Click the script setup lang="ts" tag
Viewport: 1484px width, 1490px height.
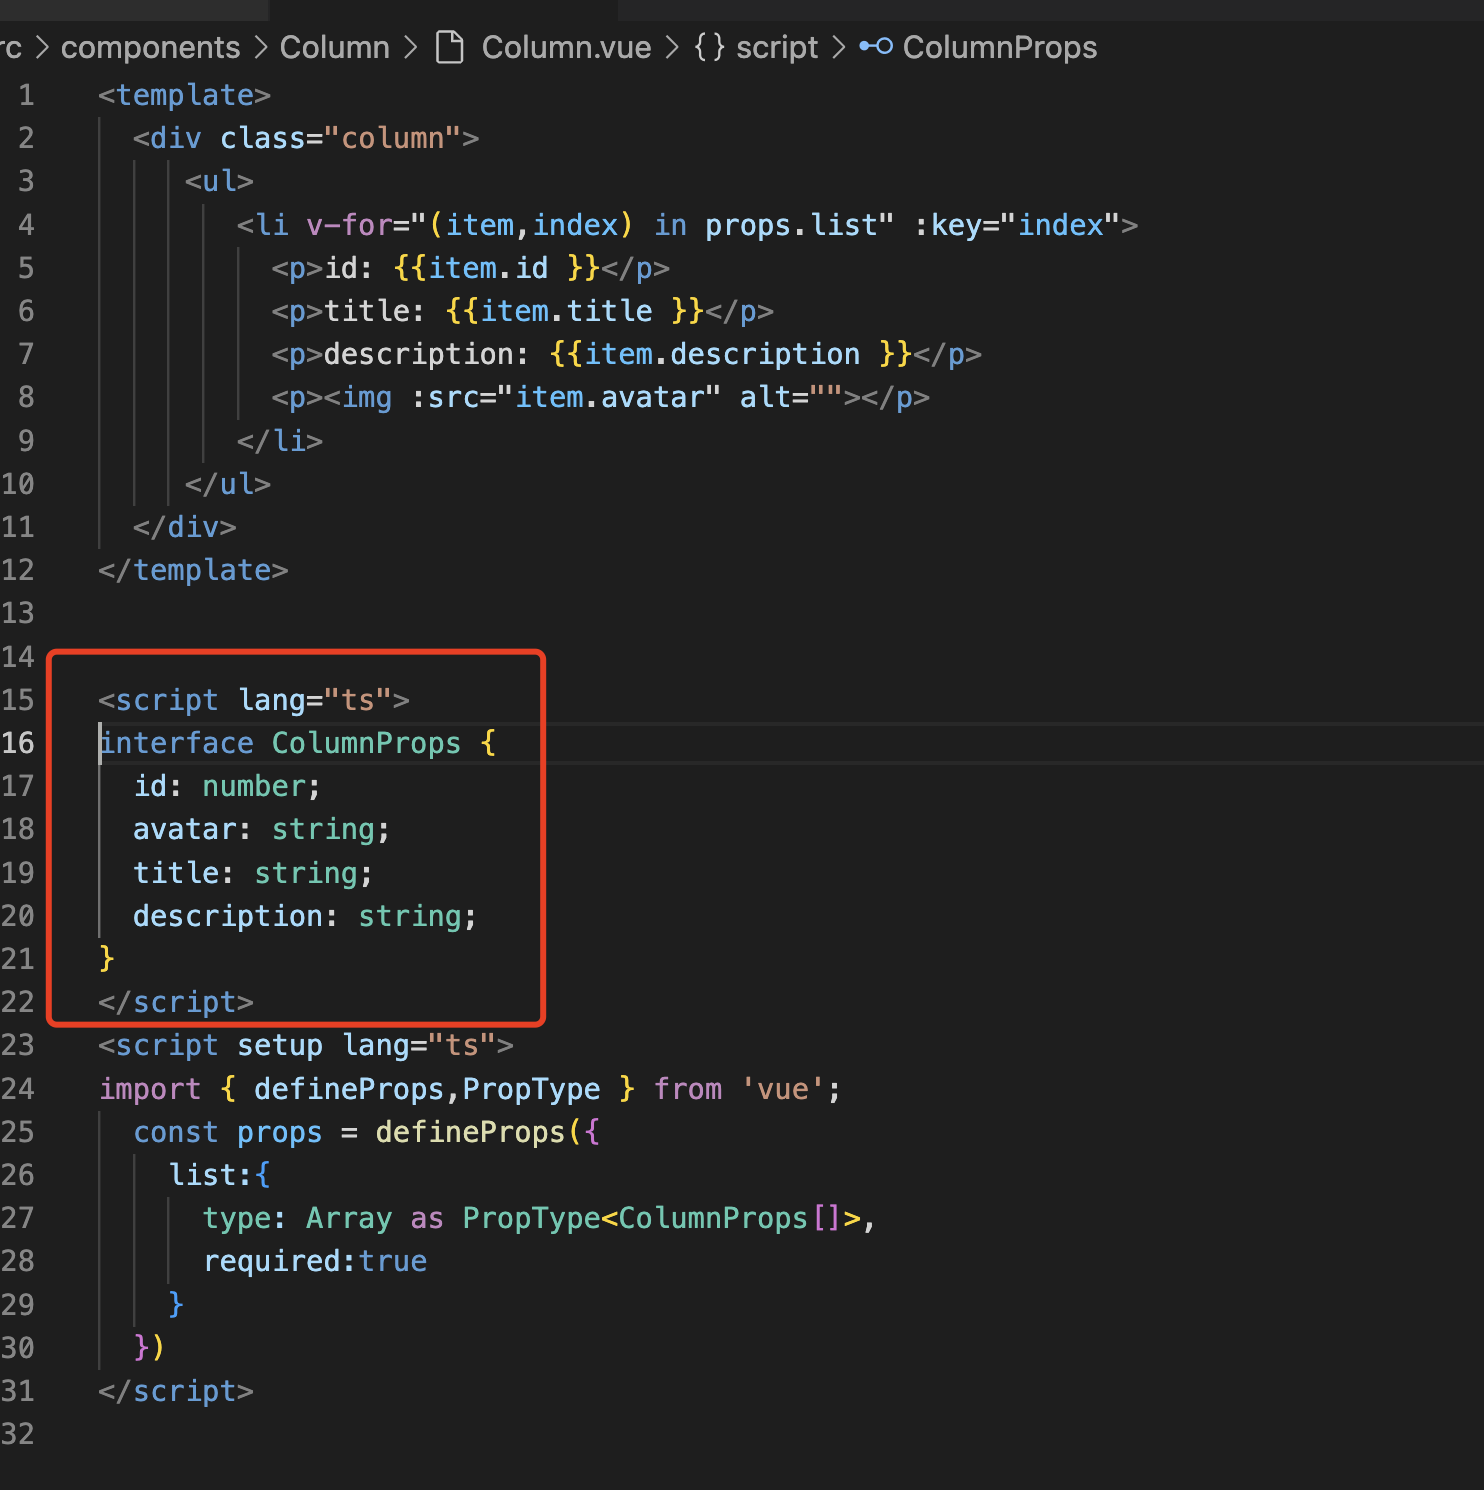pyautogui.click(x=306, y=1045)
